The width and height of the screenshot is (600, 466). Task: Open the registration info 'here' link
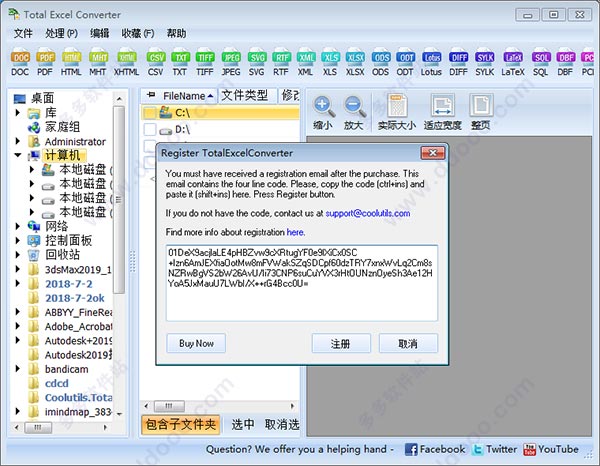[295, 232]
